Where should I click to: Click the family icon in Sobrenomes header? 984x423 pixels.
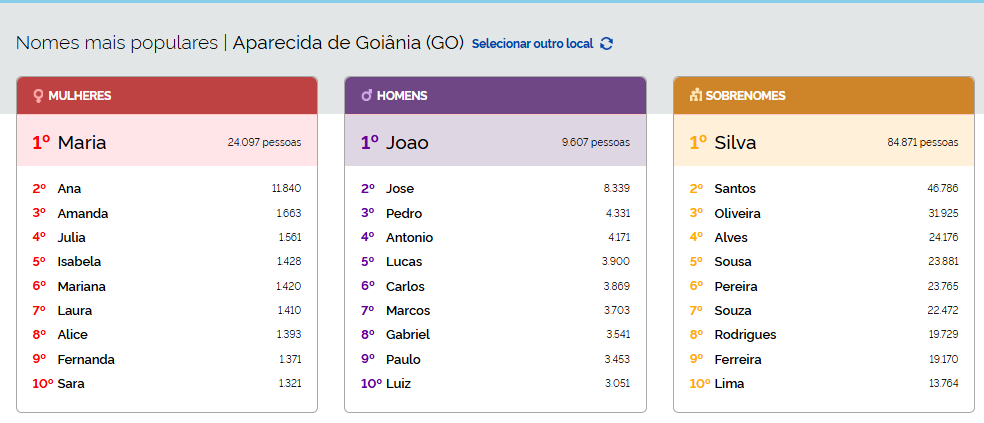click(x=695, y=96)
